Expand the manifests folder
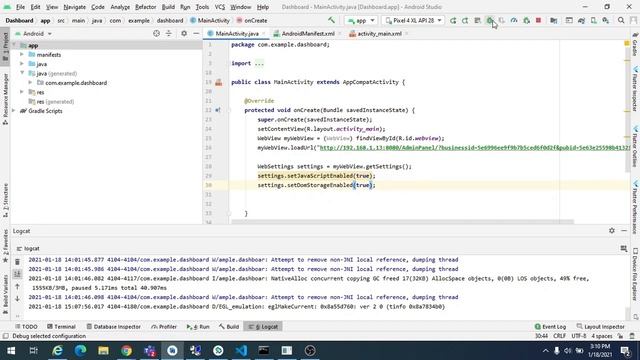640x360 pixels. click(22, 54)
